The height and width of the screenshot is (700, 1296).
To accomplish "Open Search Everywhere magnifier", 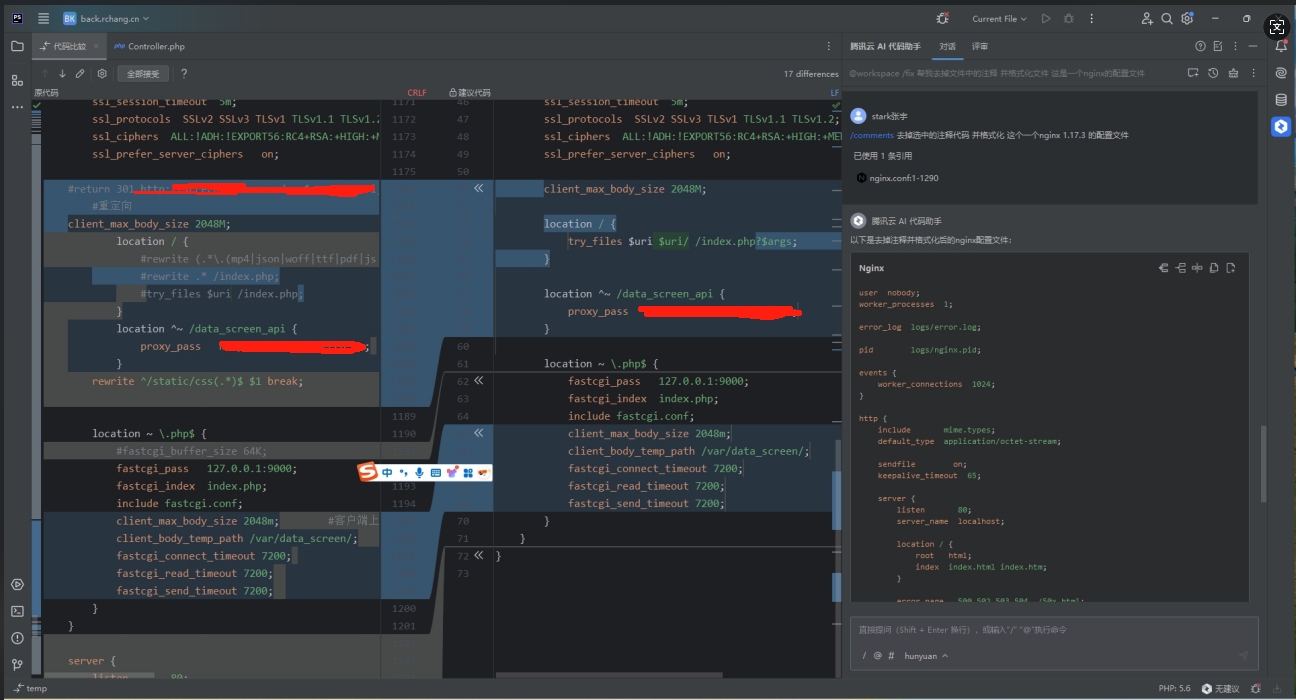I will (x=1167, y=18).
